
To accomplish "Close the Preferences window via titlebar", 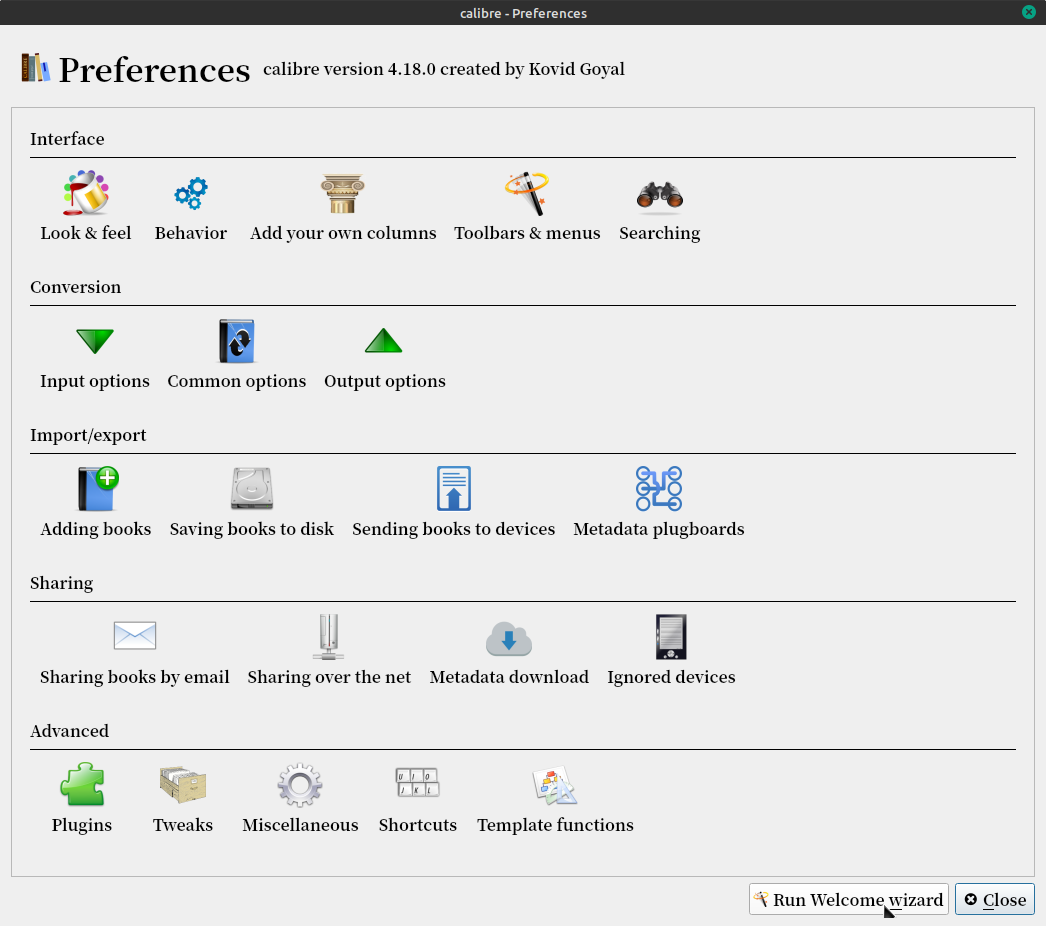I will click(x=1029, y=12).
